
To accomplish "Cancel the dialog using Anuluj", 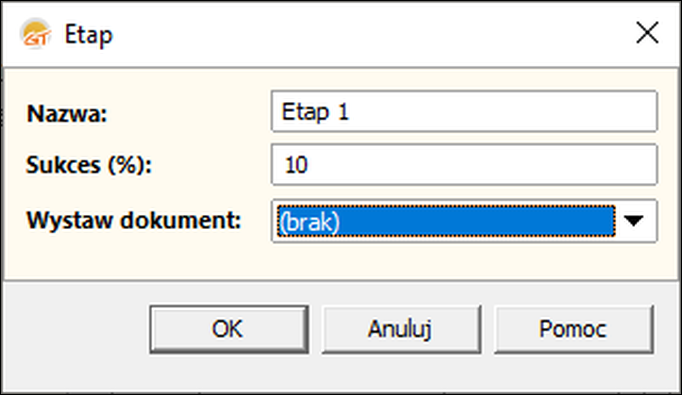I will (x=401, y=329).
